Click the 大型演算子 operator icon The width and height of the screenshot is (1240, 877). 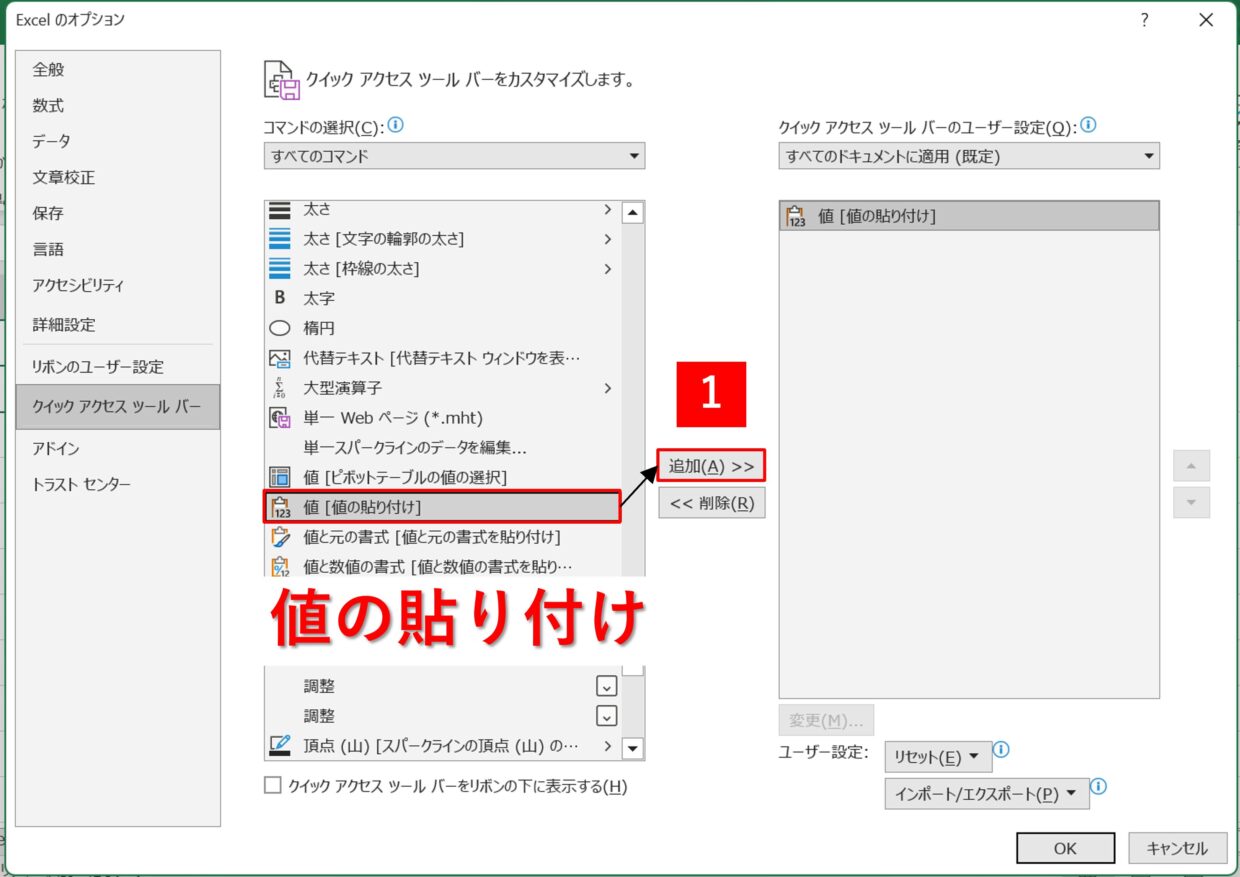tap(280, 388)
